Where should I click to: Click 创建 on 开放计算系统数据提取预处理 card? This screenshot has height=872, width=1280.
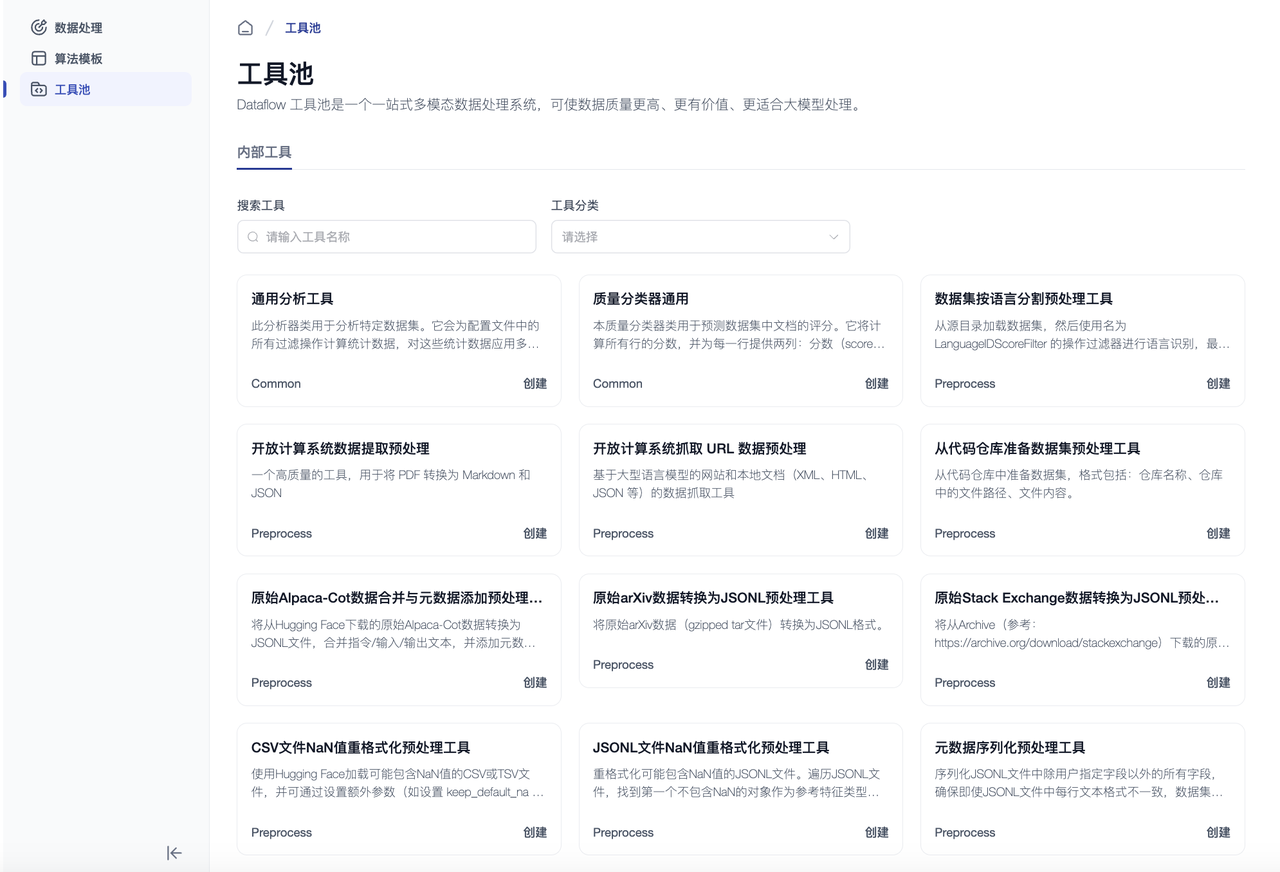pyautogui.click(x=535, y=533)
